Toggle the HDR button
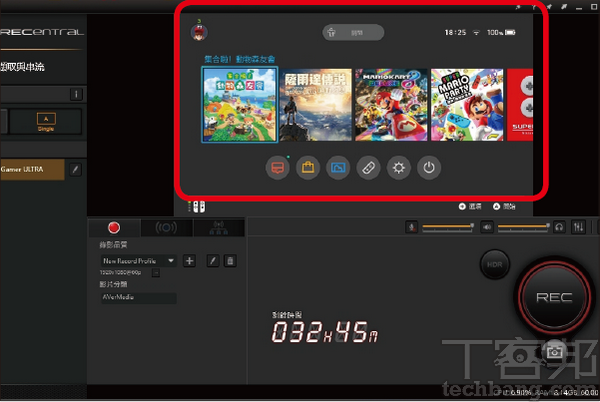600x402 pixels. click(x=493, y=264)
